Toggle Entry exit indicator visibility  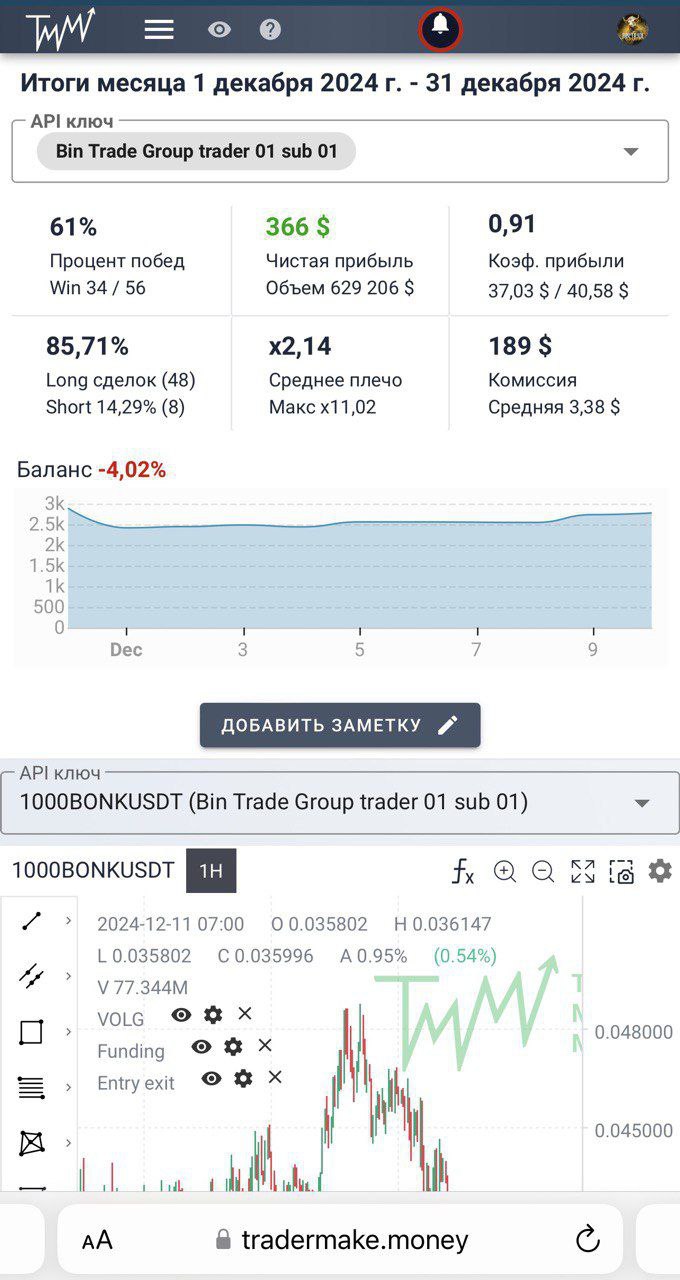[211, 1079]
